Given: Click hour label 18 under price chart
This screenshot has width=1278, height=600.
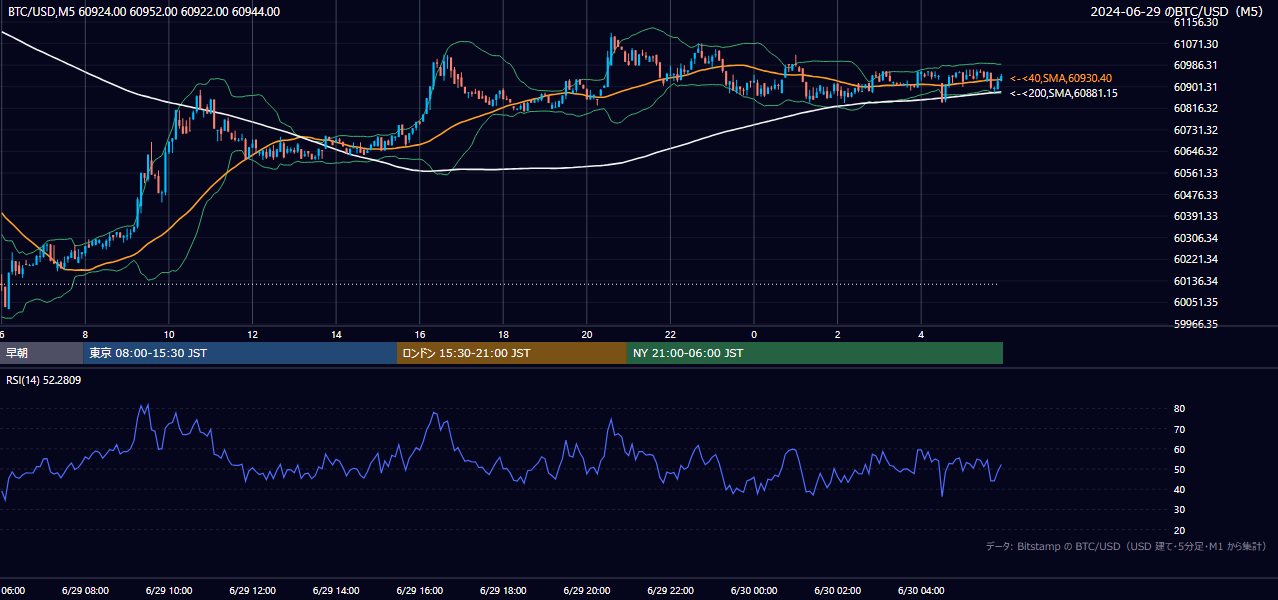Looking at the screenshot, I should tap(503, 334).
